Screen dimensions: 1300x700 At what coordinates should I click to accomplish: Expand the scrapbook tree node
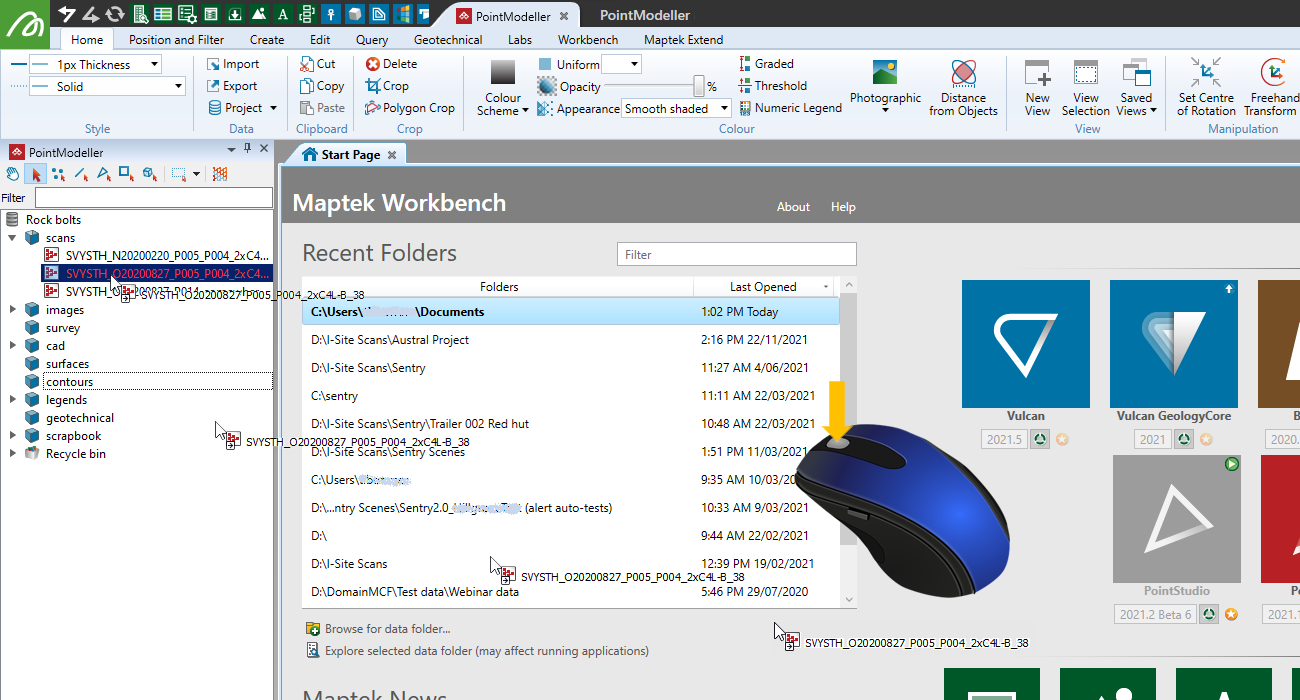click(12, 436)
